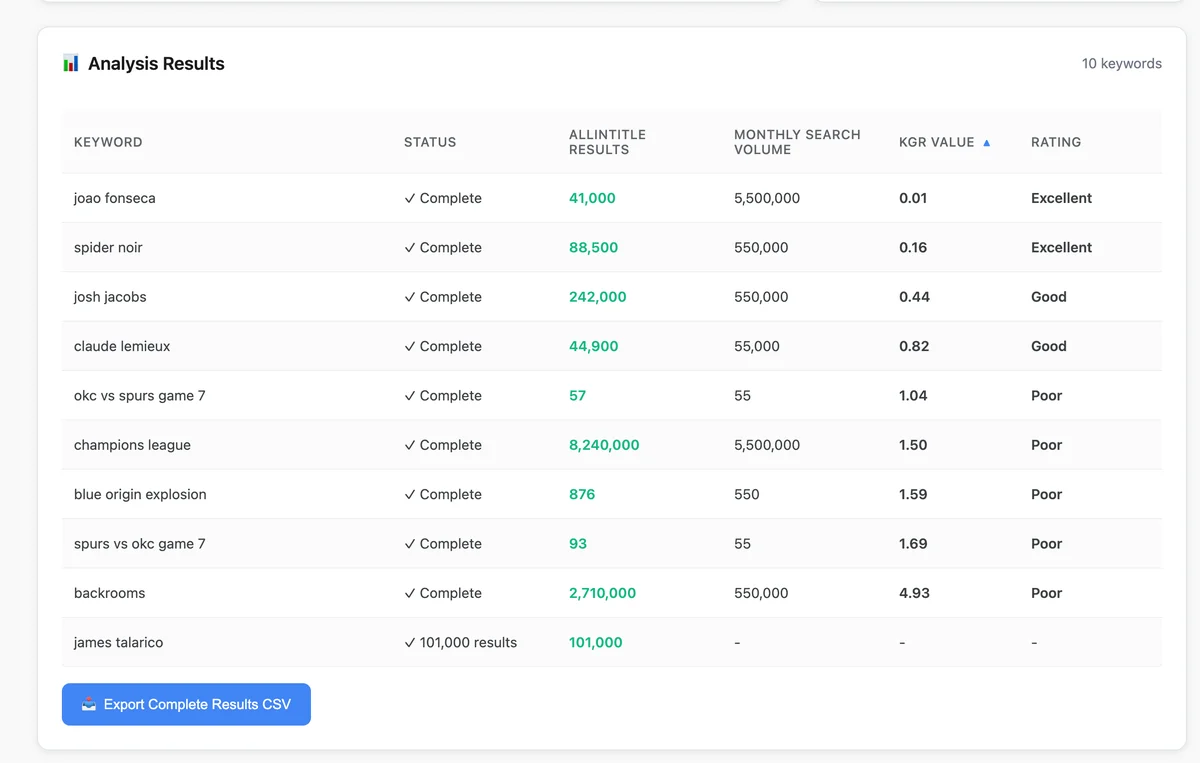1200x763 pixels.
Task: Click the 1.59 KGR value
Action: click(x=913, y=494)
